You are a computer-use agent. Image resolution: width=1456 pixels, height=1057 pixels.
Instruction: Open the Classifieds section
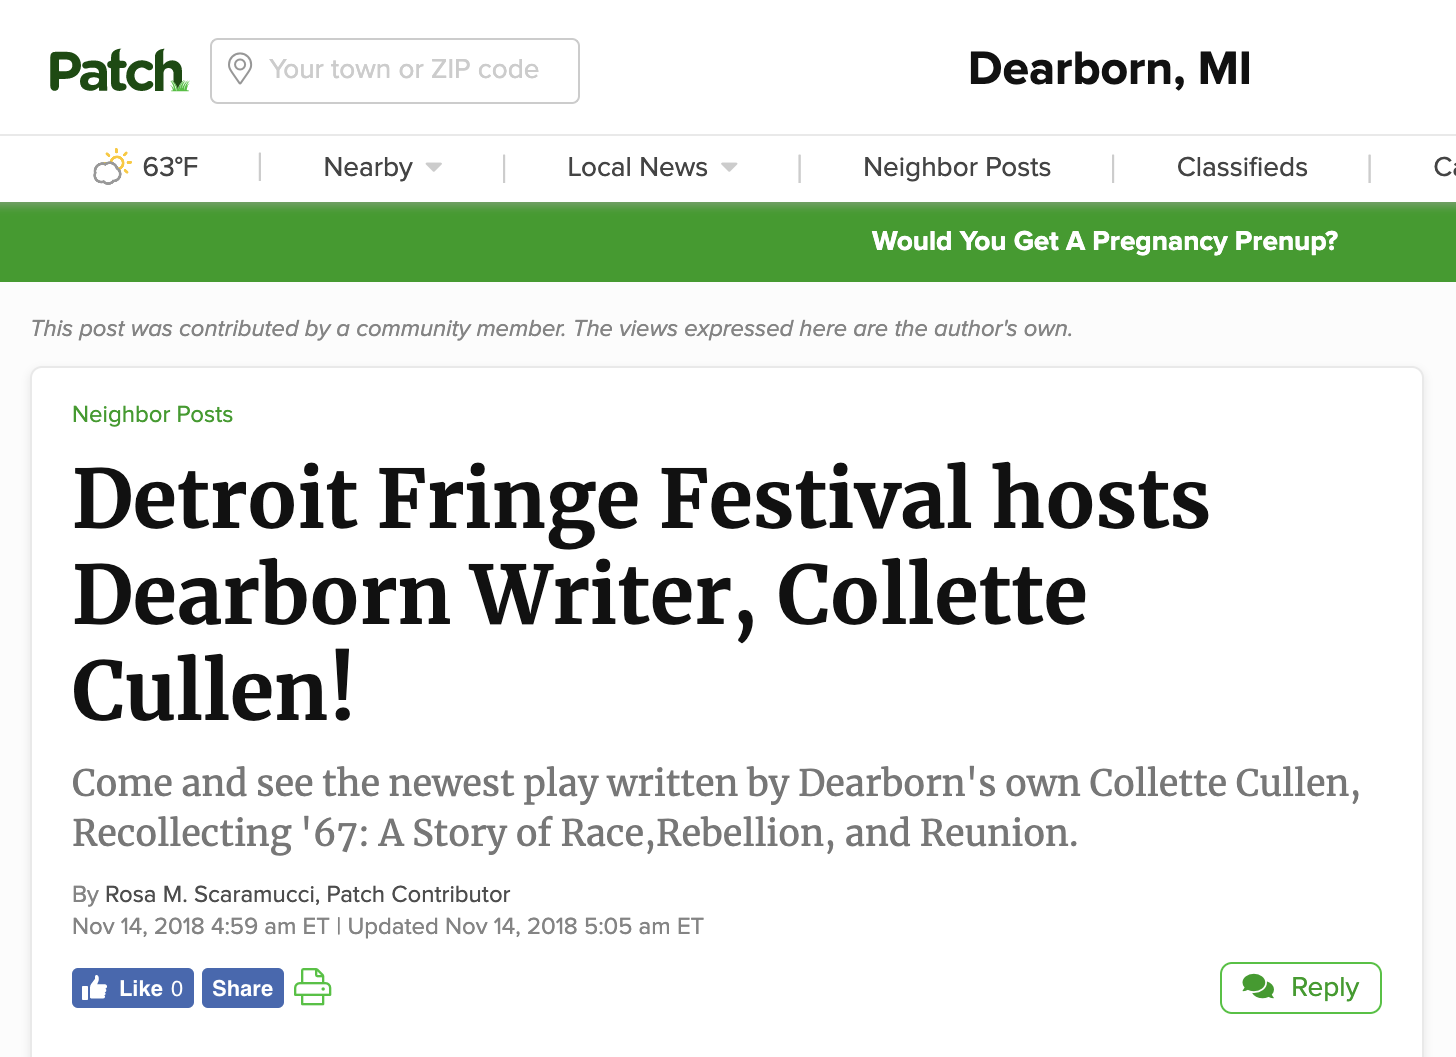[x=1242, y=167]
